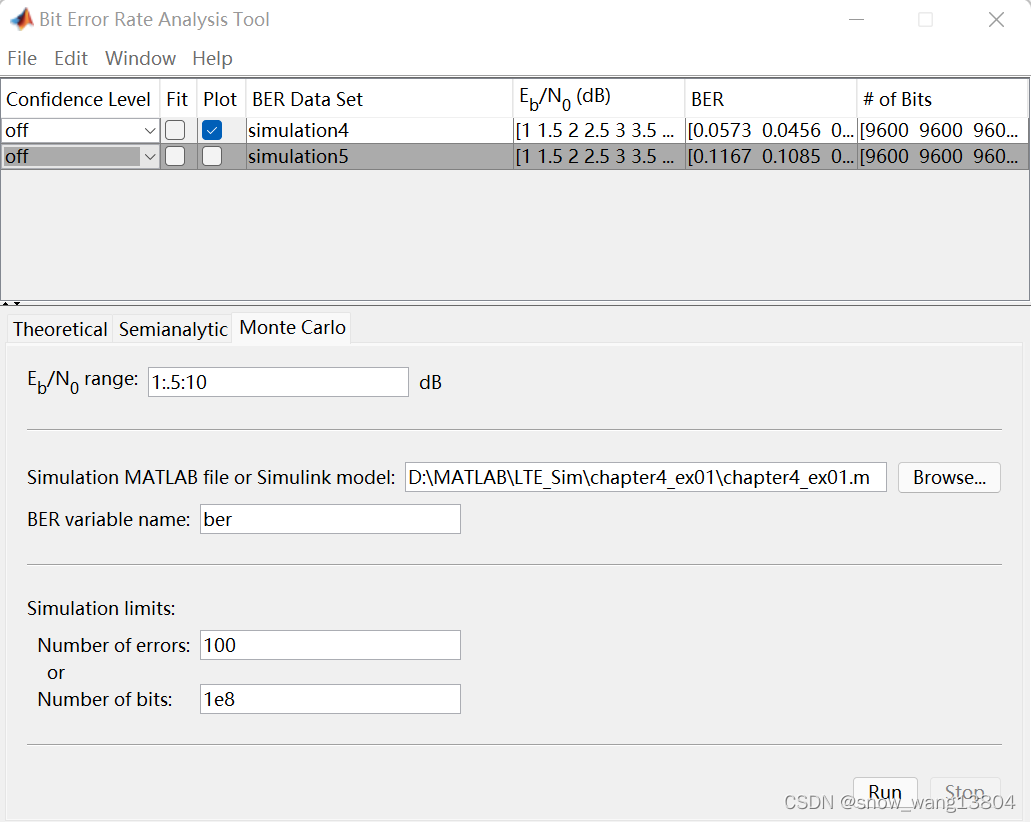Click the BER cell starting with 0.1167
Image resolution: width=1031 pixels, height=822 pixels.
[771, 157]
